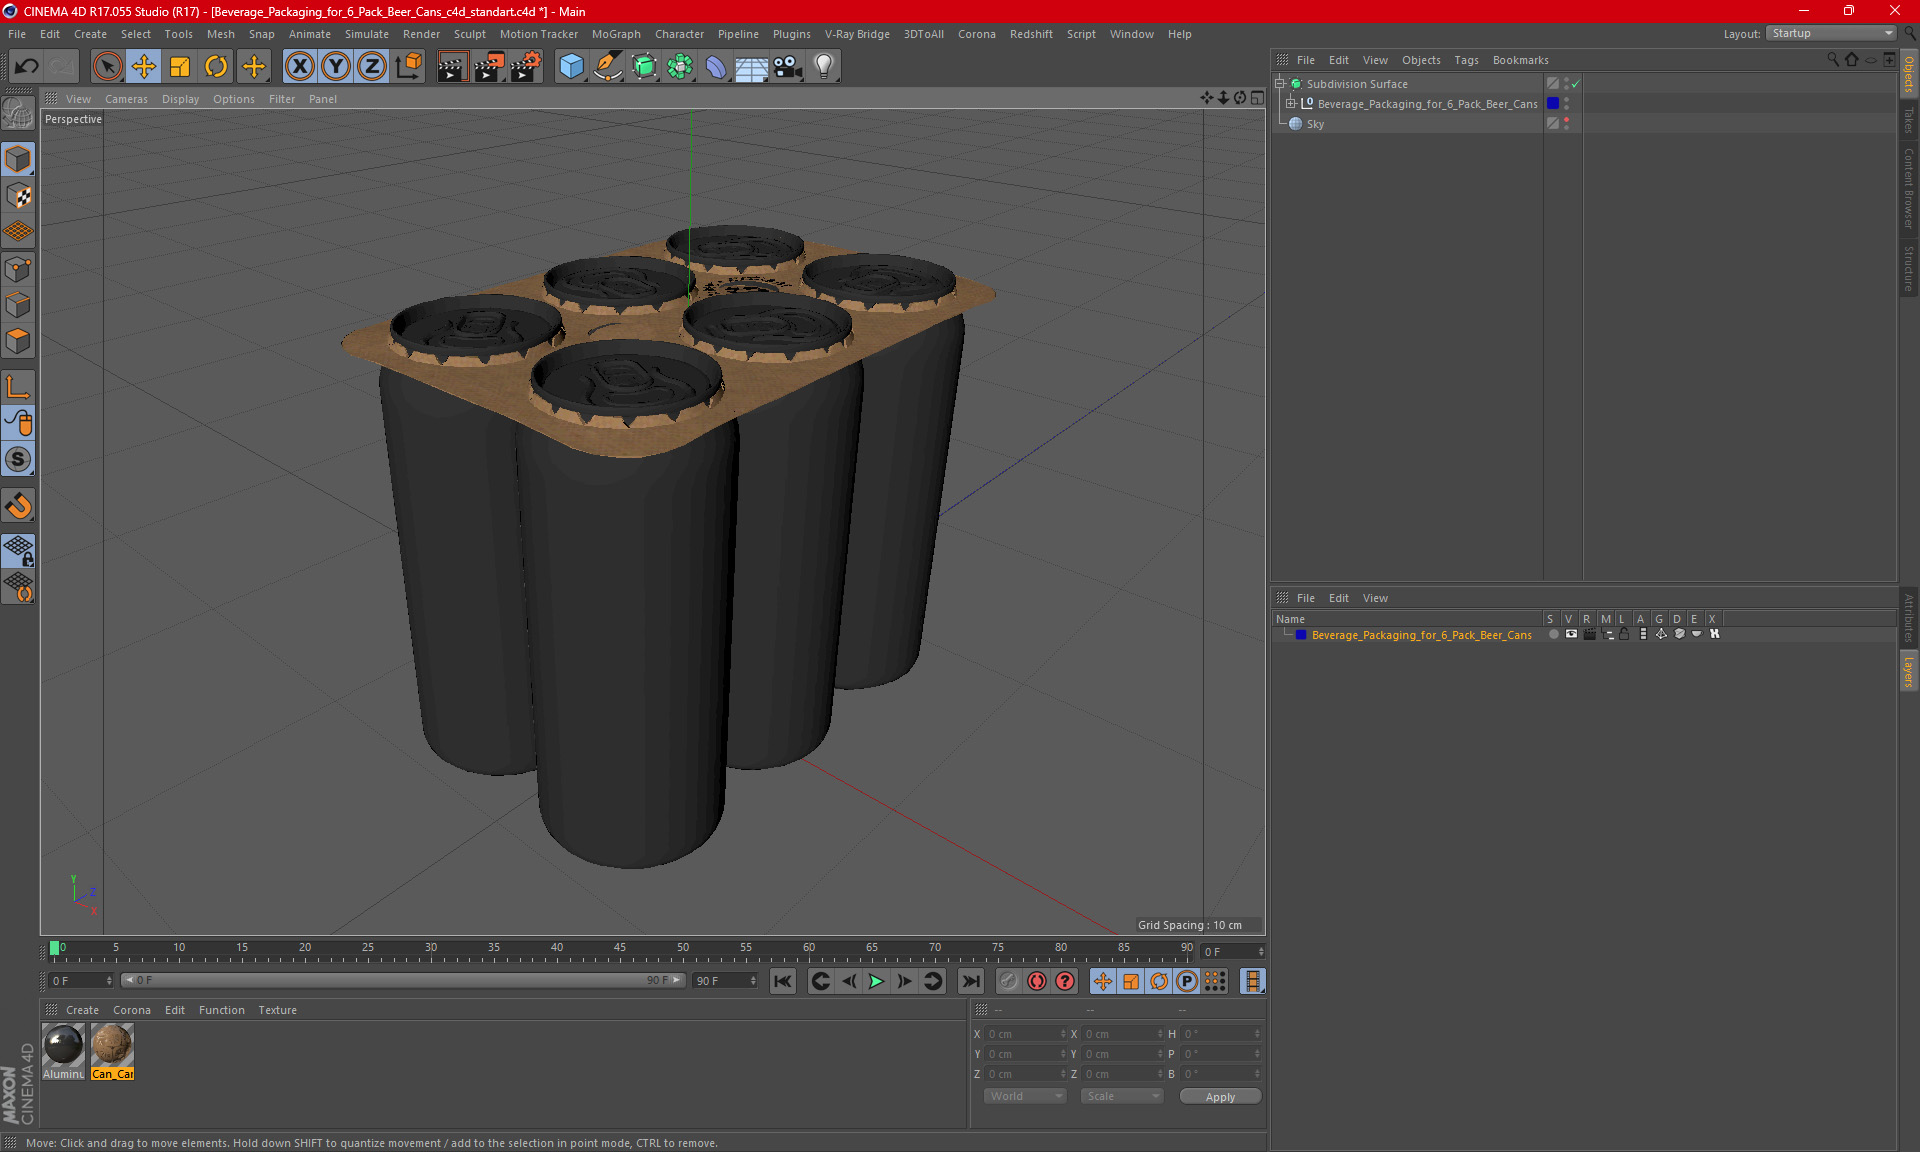Click the Texture tab in material panel
This screenshot has height=1152, width=1920.
[276, 1009]
